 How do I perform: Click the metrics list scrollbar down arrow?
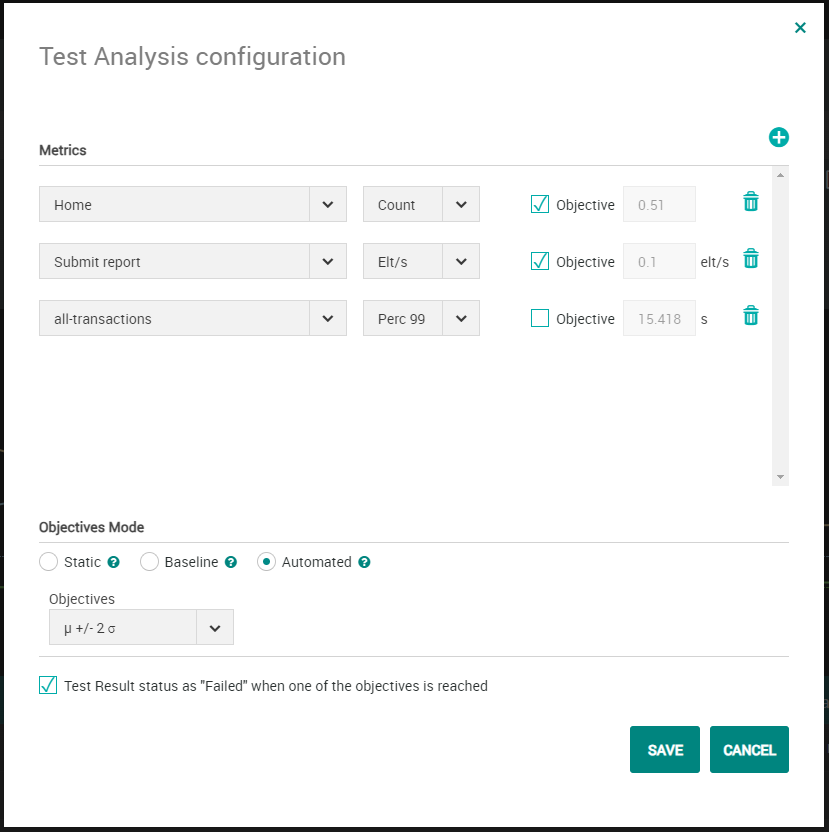(x=781, y=477)
